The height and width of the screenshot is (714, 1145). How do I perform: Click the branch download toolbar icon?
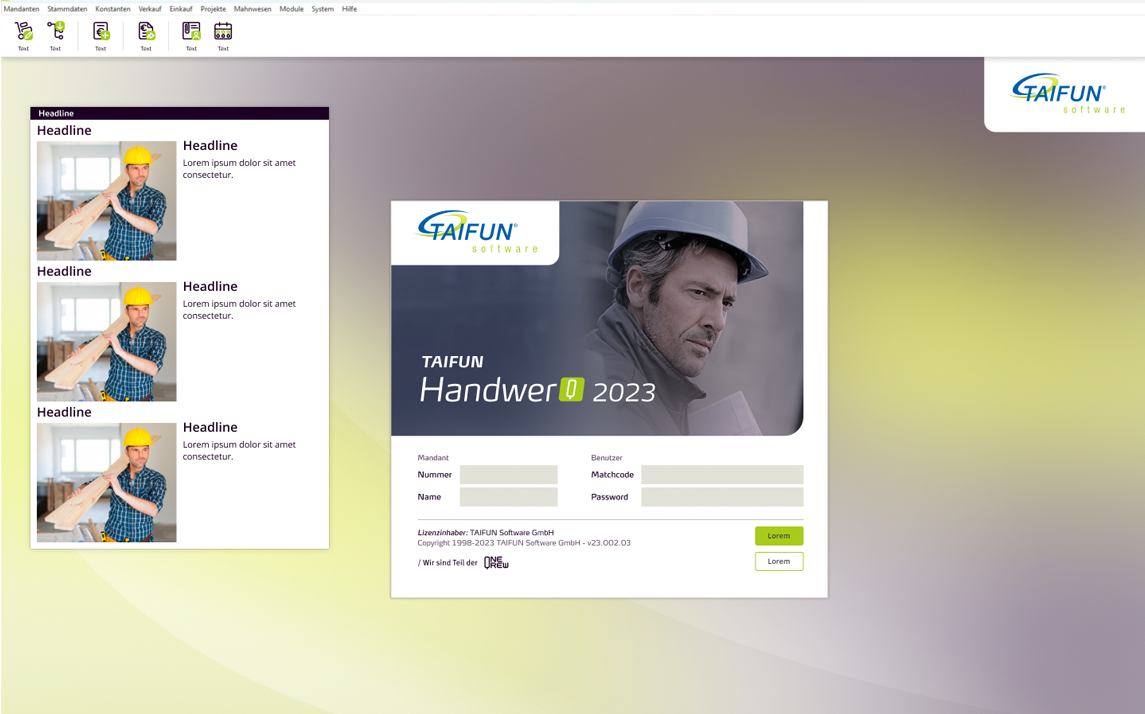55,32
